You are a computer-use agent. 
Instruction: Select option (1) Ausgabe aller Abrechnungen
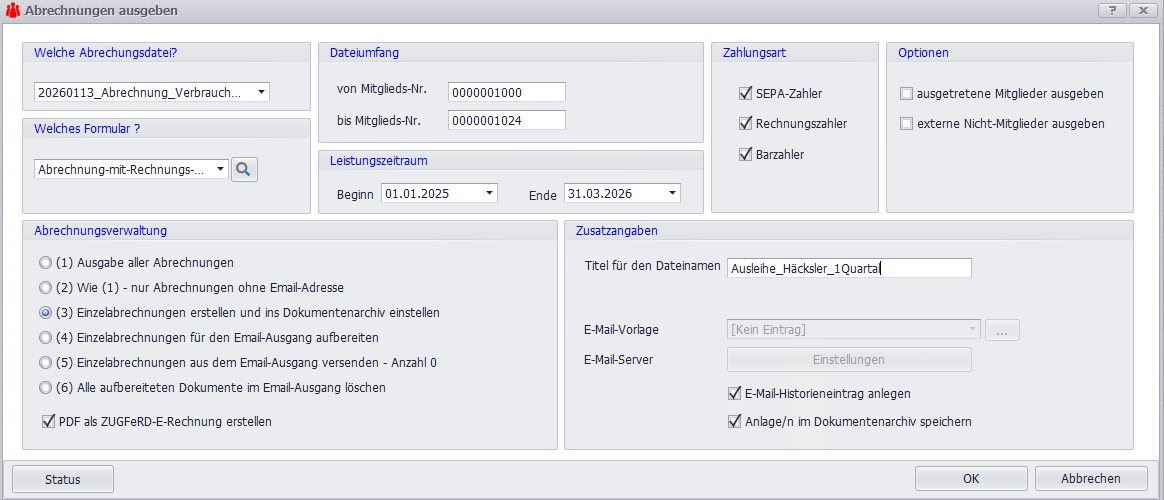pos(44,263)
